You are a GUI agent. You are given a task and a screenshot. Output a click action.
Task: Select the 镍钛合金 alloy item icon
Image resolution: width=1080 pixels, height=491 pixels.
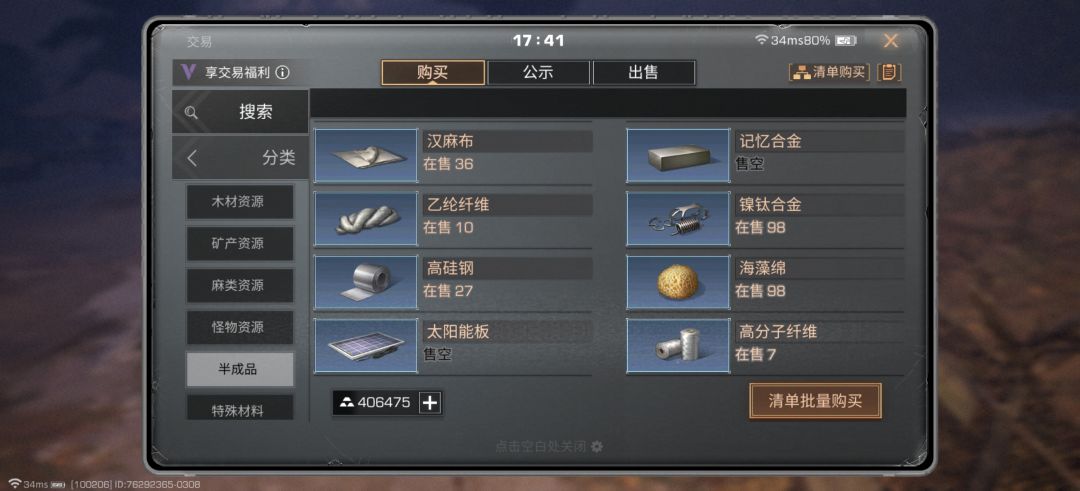678,218
